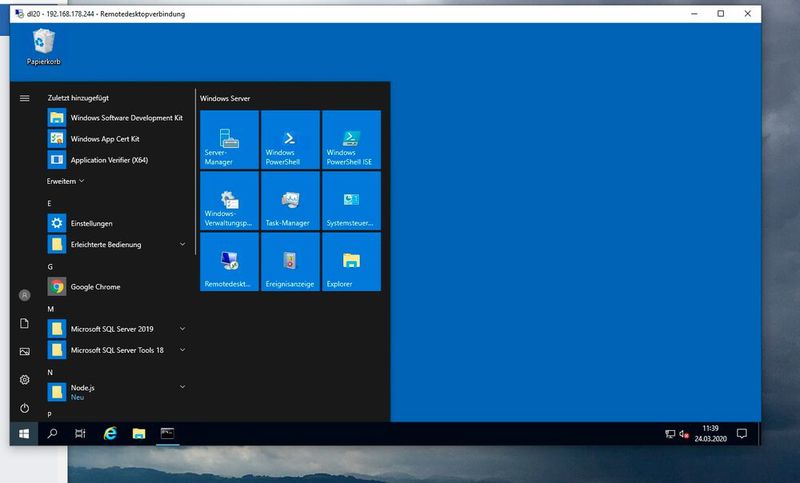Open Documents from the Start sidebar

[x=24, y=323]
